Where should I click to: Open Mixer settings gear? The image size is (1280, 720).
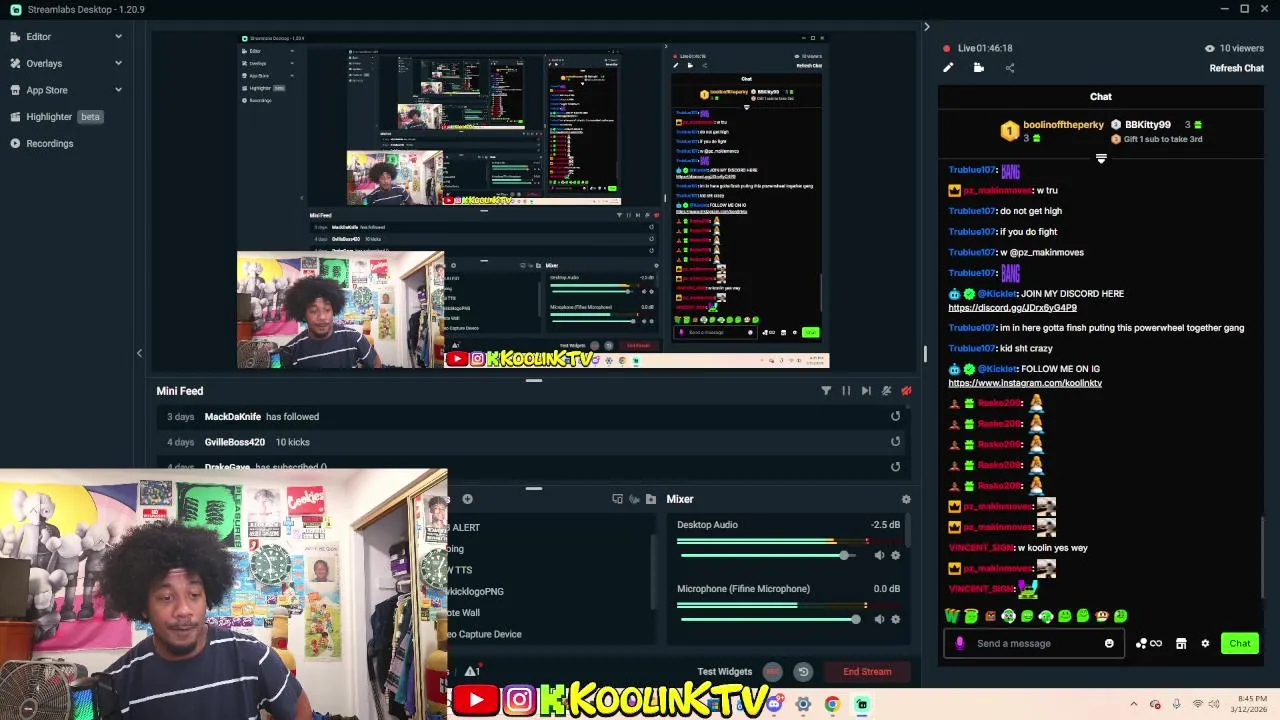[906, 499]
